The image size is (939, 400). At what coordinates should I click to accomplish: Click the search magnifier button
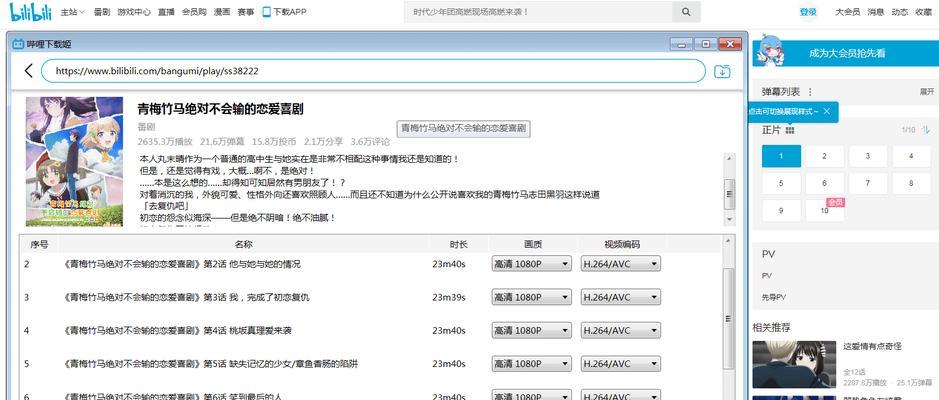[x=686, y=11]
